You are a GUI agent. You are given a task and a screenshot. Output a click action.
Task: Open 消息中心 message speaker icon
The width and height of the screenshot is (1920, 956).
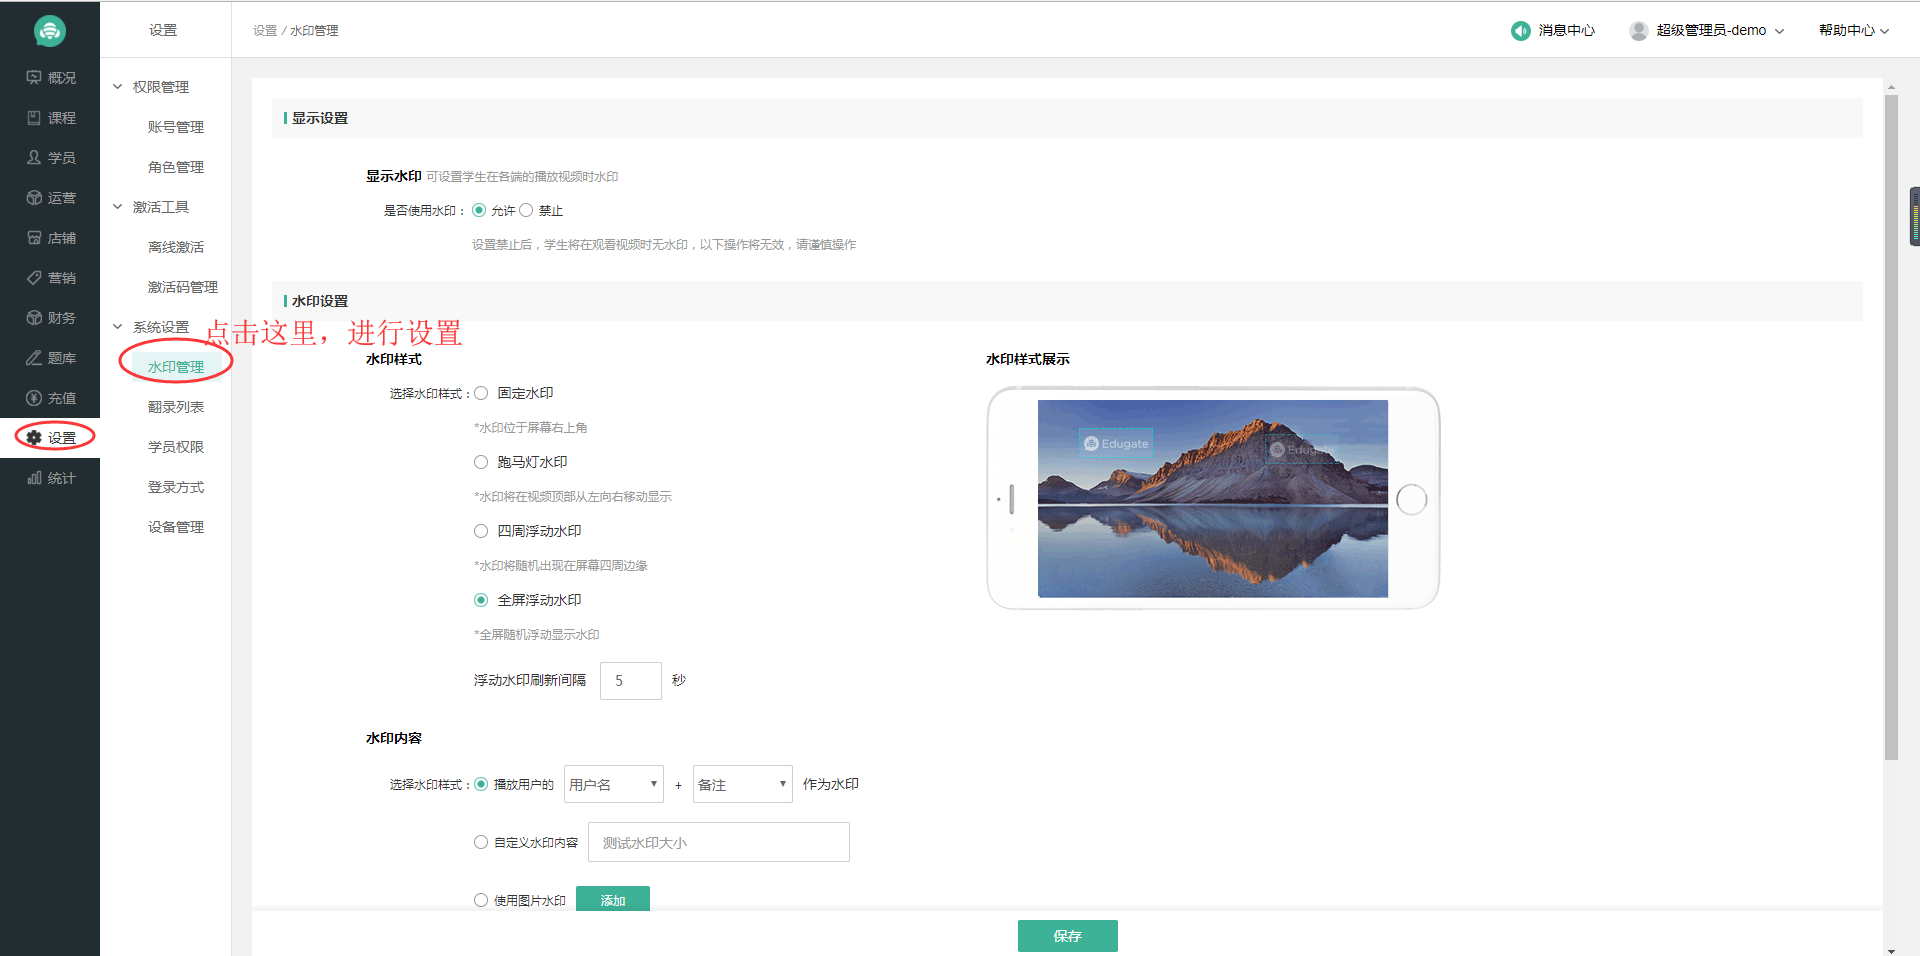point(1520,31)
